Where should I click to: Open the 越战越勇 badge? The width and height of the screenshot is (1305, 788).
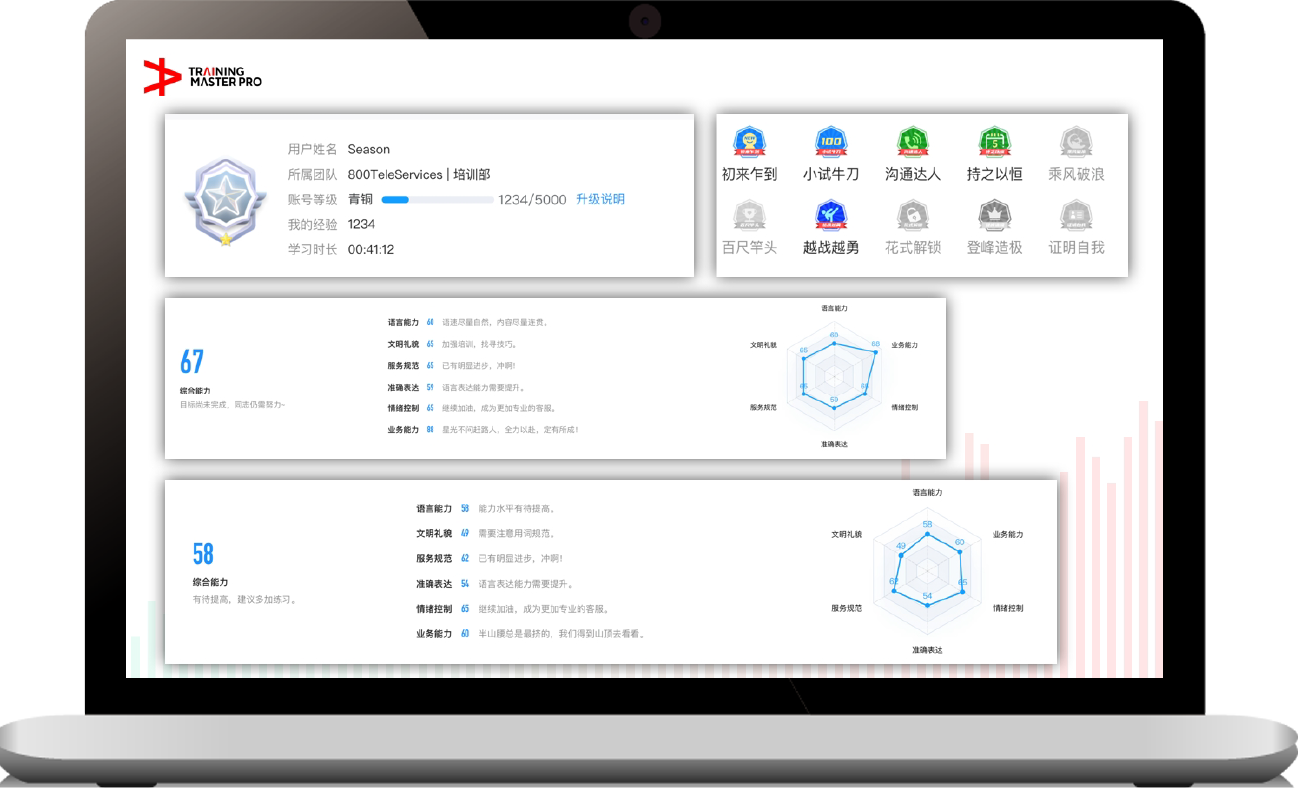coord(830,217)
